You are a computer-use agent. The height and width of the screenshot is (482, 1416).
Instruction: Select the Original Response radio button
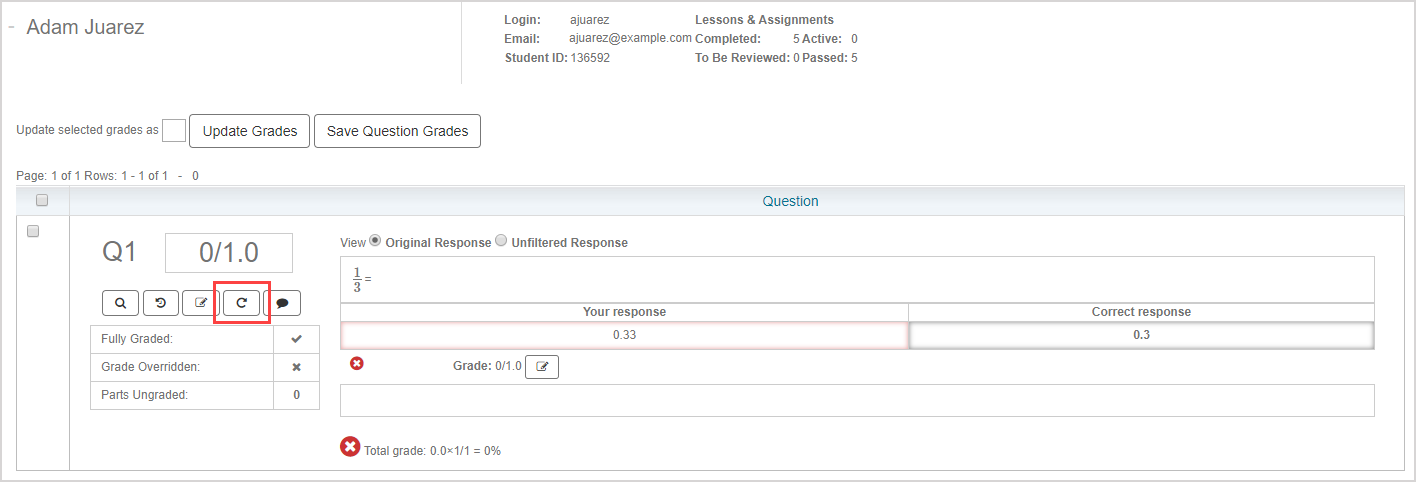tap(376, 241)
